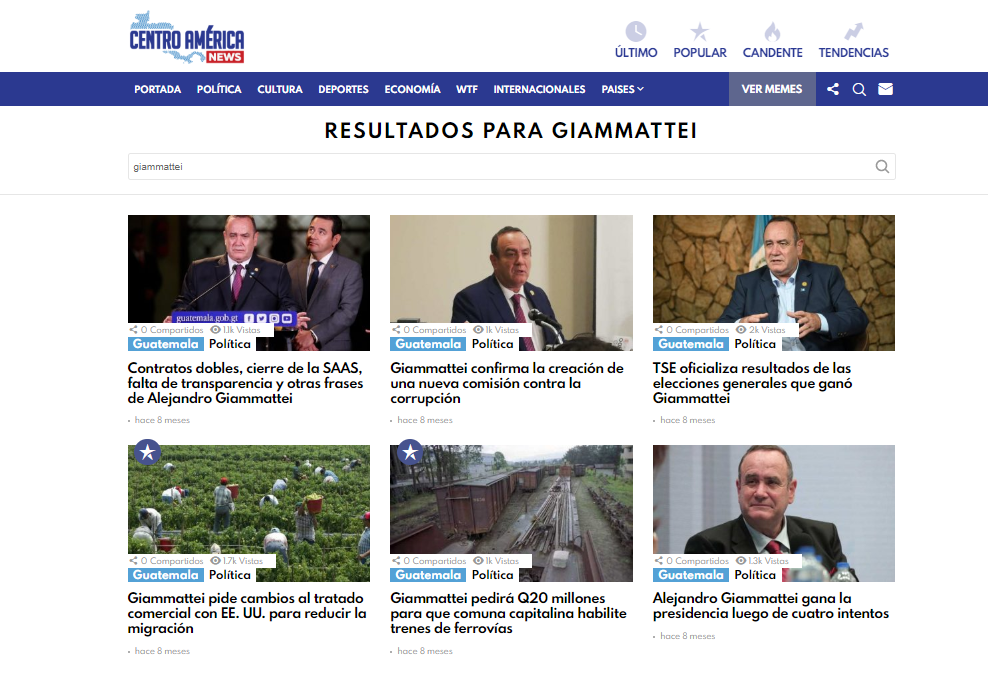The height and width of the screenshot is (688, 988).
Task: Click star badge on train yard article
Action: point(410,452)
